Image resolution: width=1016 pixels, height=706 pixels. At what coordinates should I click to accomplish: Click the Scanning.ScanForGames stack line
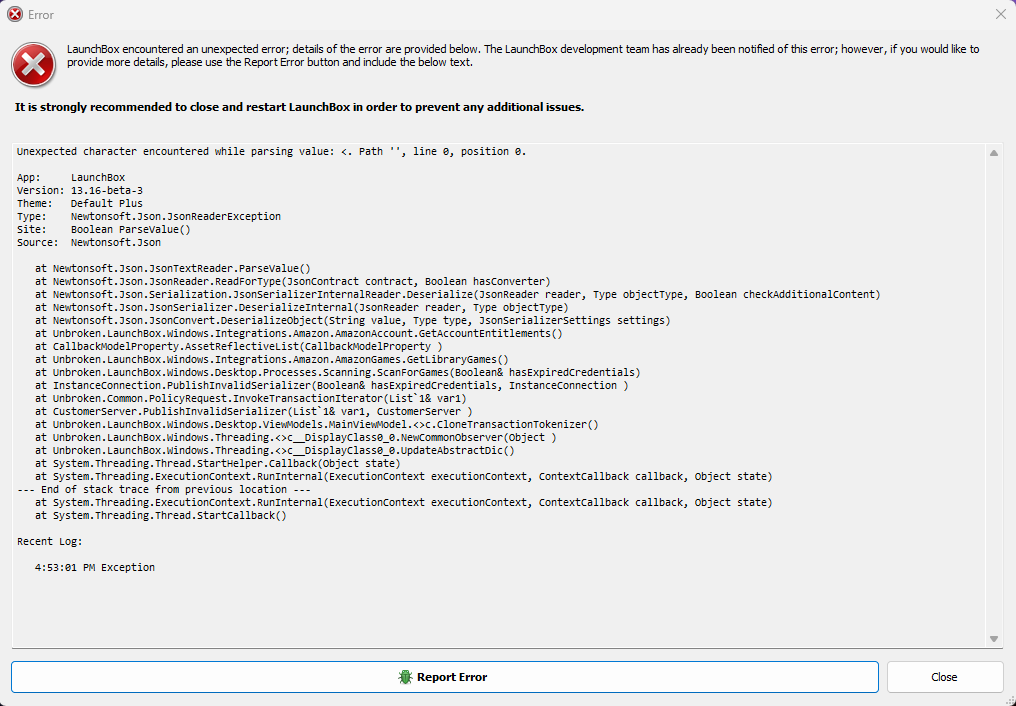coord(338,372)
